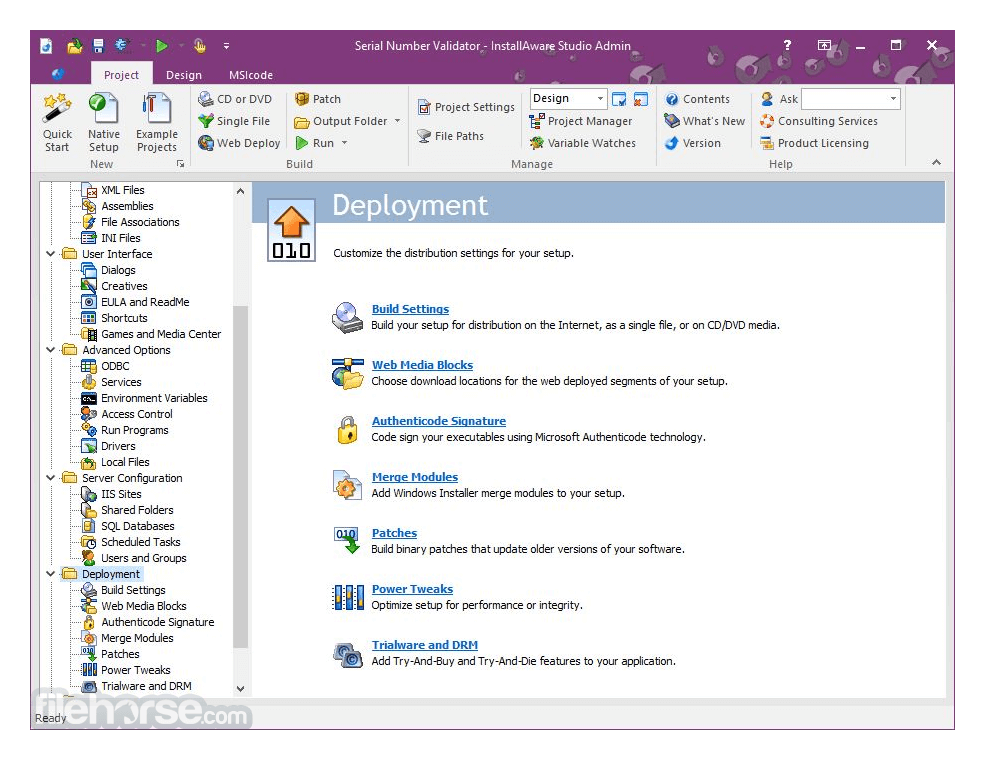The width and height of the screenshot is (985, 760).
Task: Click the Power Tweaks sliders icon in page
Action: click(x=347, y=597)
